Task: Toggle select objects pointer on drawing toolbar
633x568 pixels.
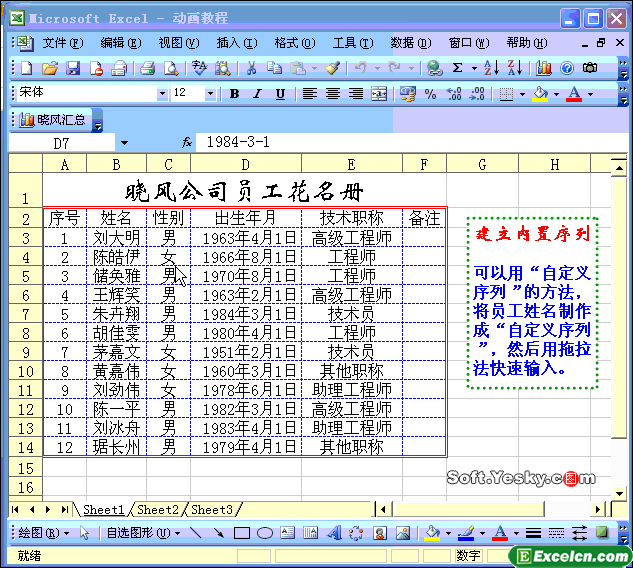Action: pyautogui.click(x=84, y=533)
